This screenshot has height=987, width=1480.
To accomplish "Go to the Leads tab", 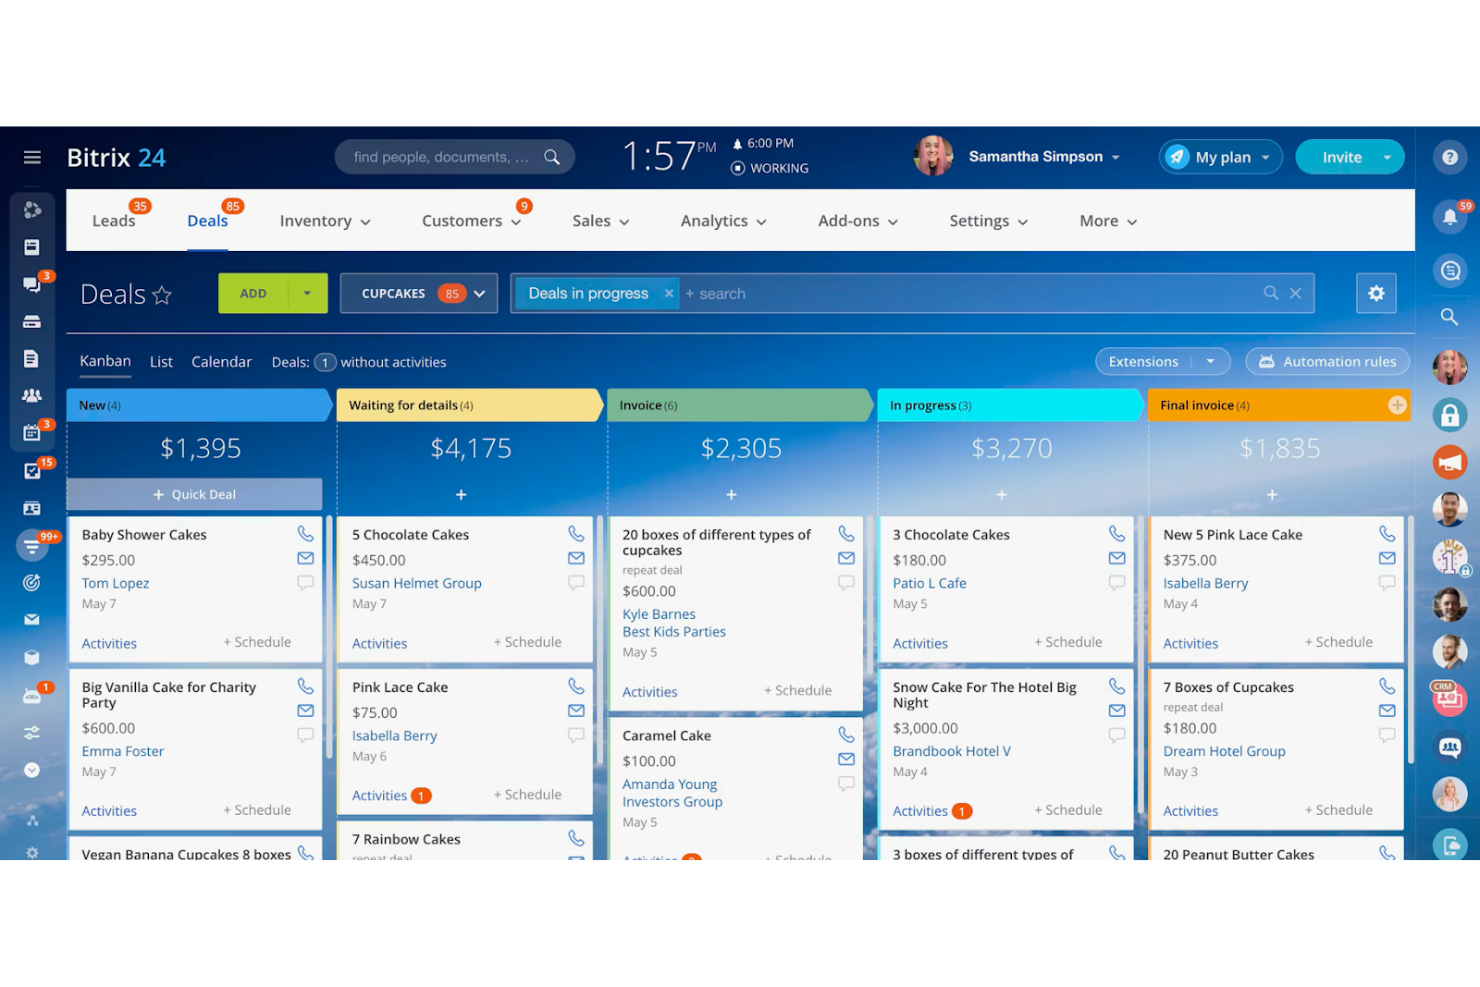I will click(113, 221).
